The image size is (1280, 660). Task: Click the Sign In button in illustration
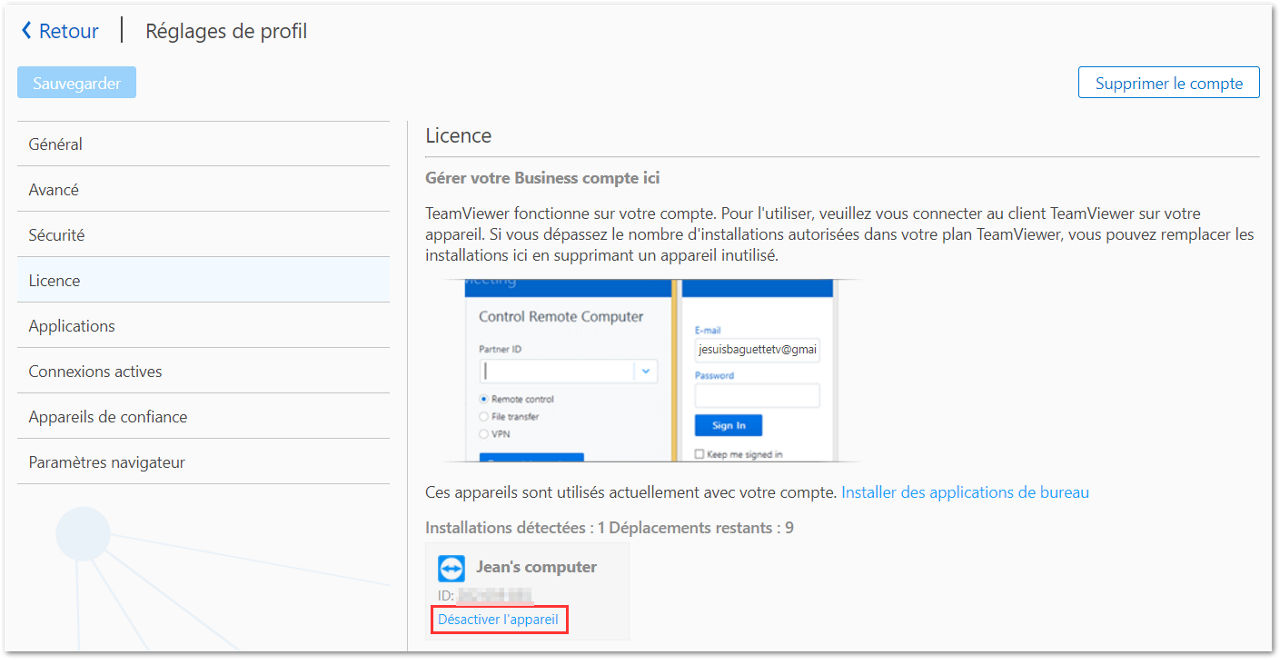coord(728,425)
